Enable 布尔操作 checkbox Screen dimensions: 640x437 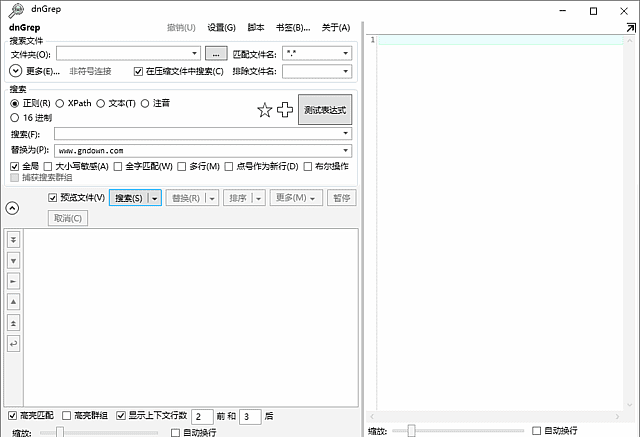click(308, 166)
